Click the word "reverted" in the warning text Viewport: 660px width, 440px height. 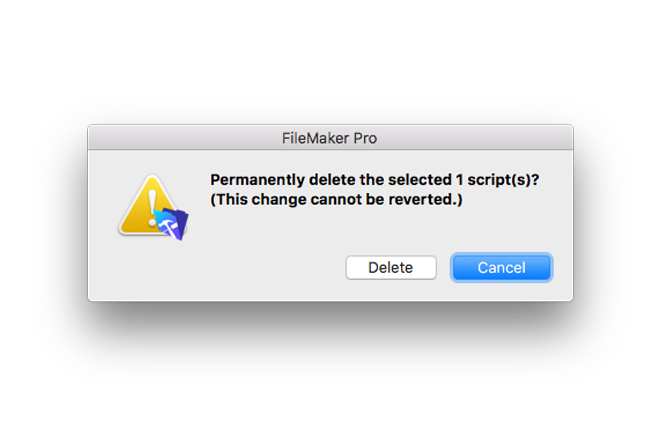(x=423, y=199)
